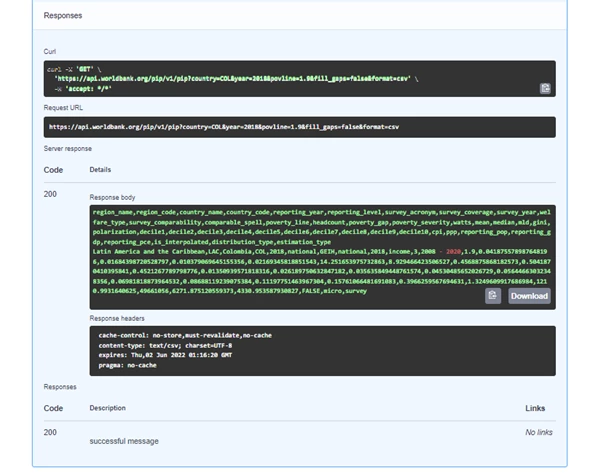Click the 'Request URL' label

click(63, 108)
